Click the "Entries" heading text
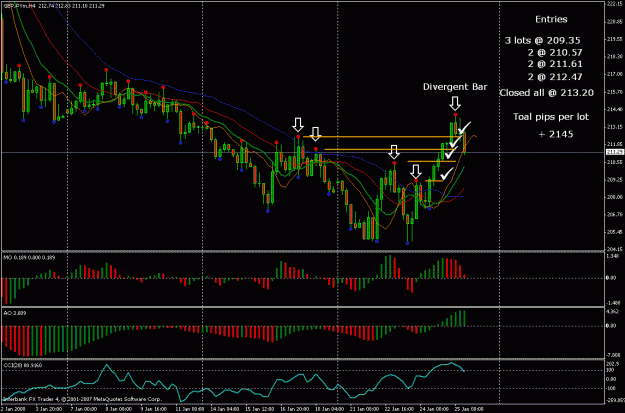 tap(551, 19)
